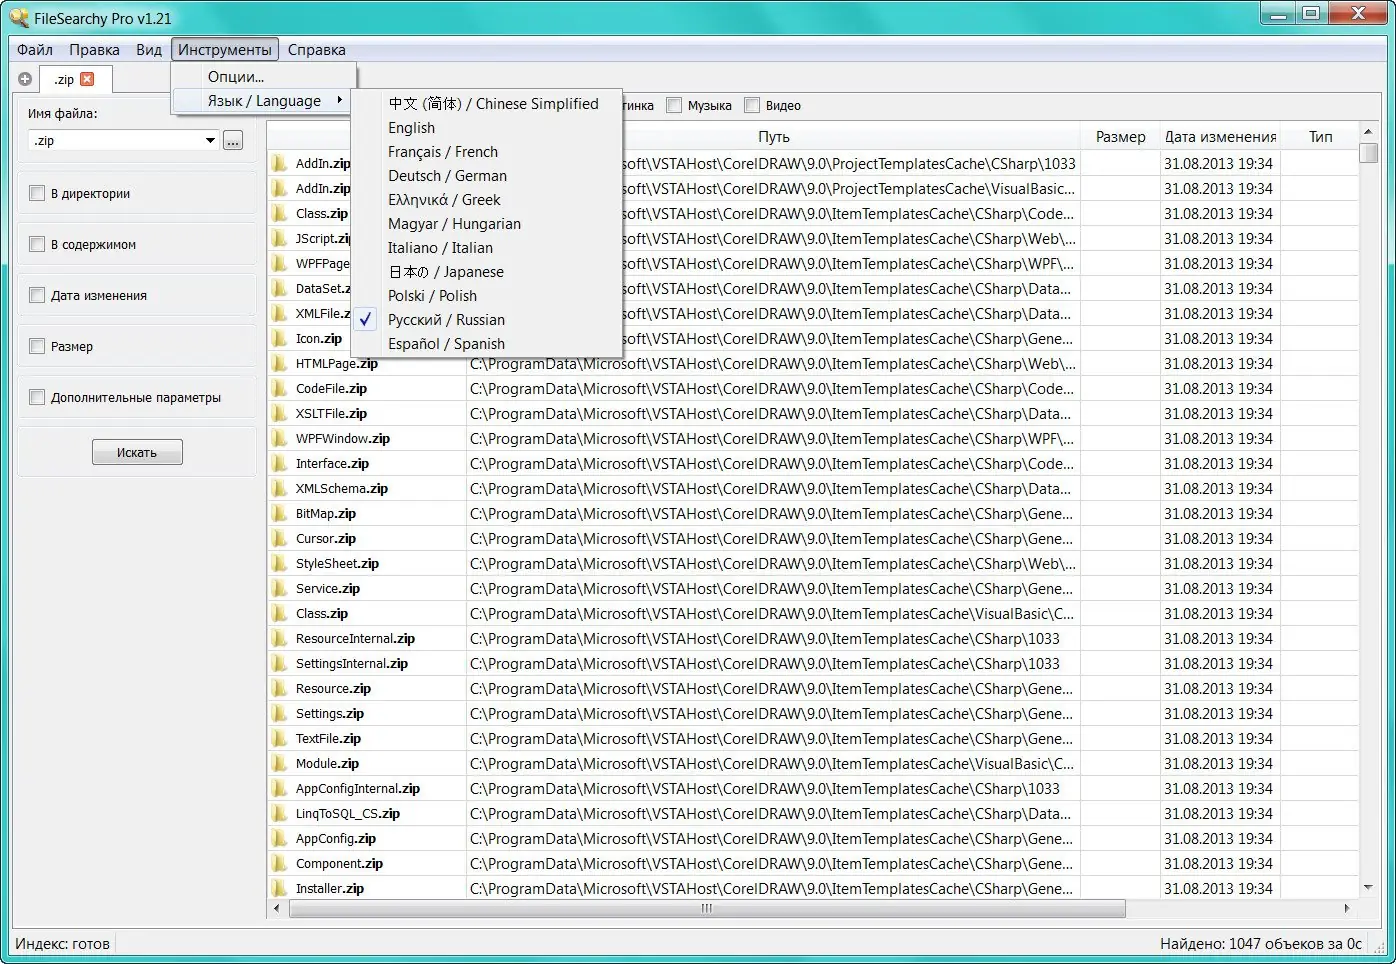The width and height of the screenshot is (1396, 964).
Task: Select 'Polski / Polish' language
Action: click(487, 296)
